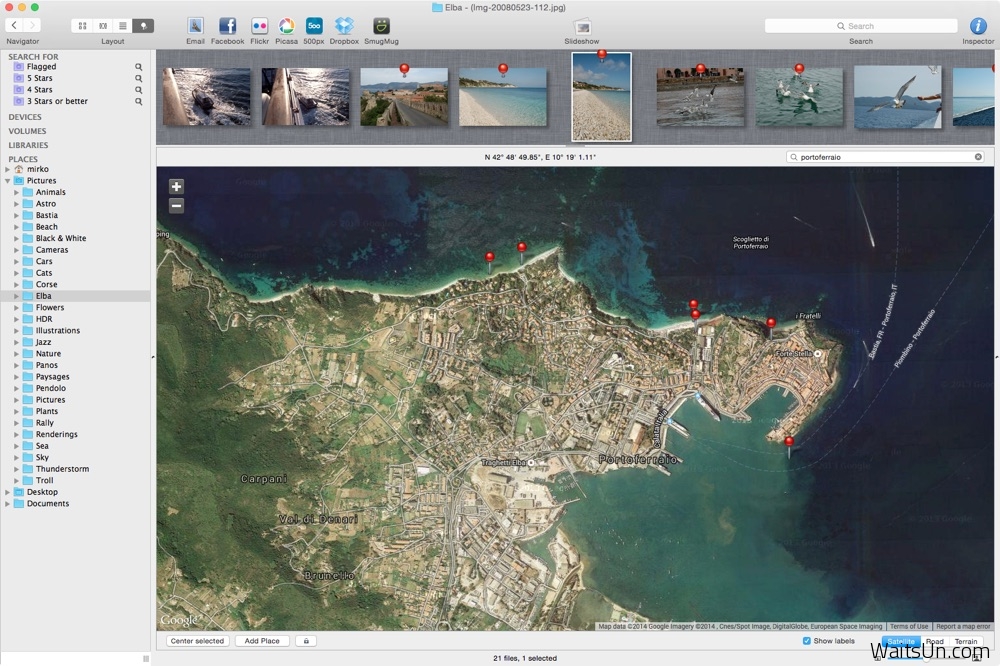Expand the Documents item in Places
This screenshot has height=666, width=1000.
click(x=8, y=503)
